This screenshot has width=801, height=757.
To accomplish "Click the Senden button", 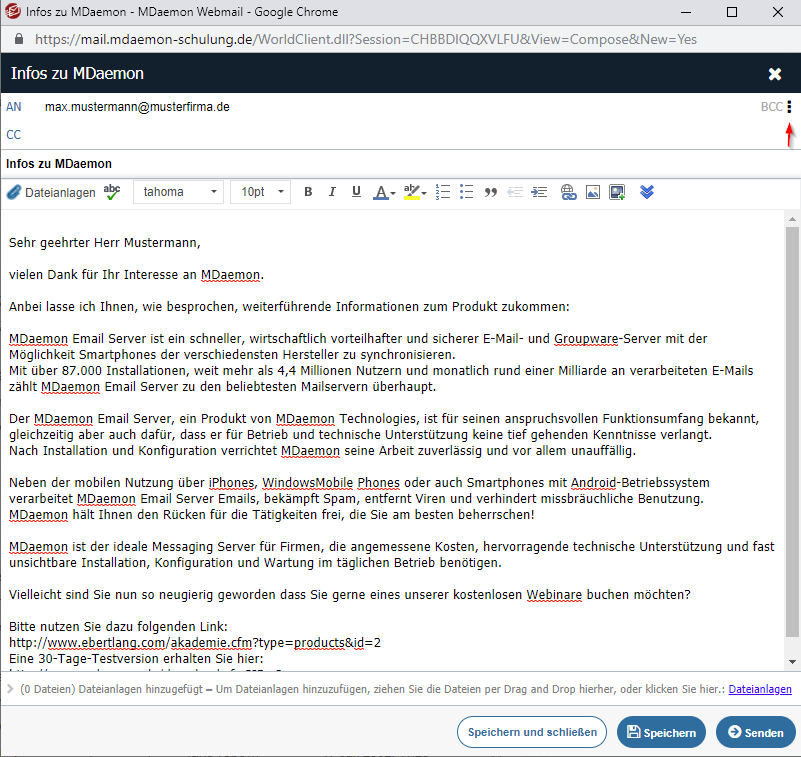I will [x=755, y=733].
